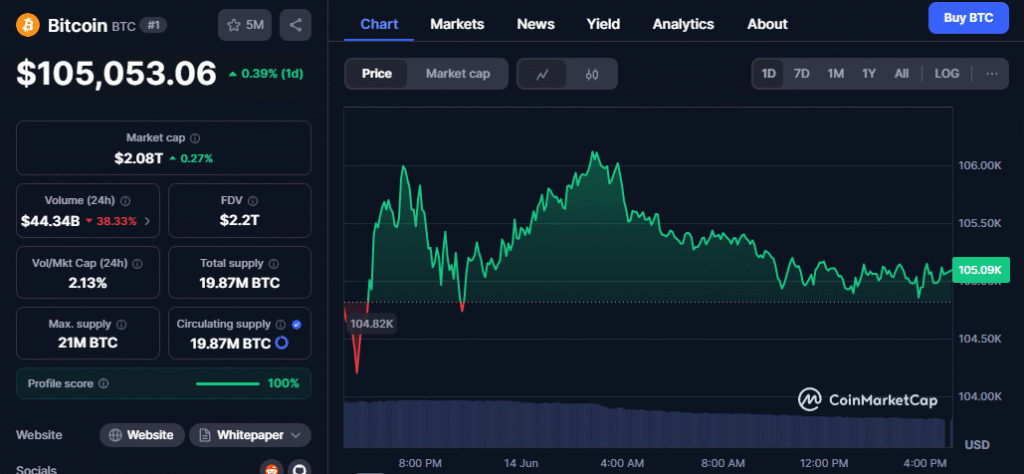Open the Reddit social icon
1024x474 pixels.
272,469
